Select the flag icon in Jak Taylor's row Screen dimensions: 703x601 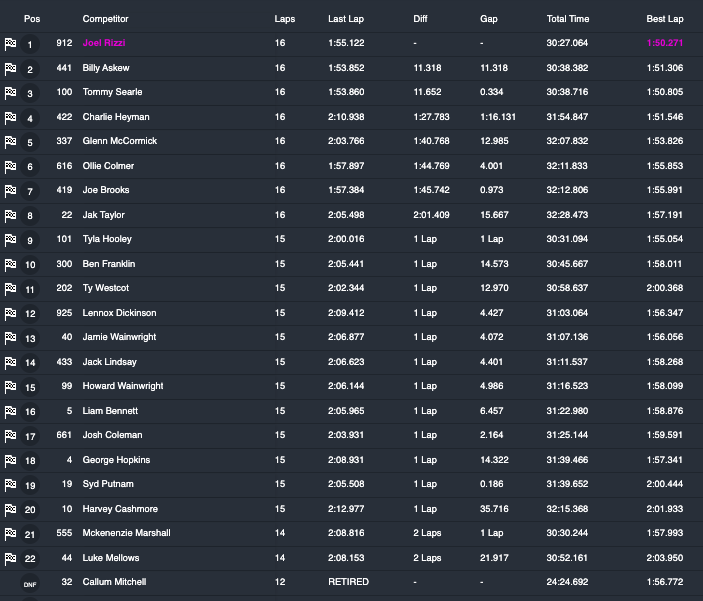click(11, 215)
